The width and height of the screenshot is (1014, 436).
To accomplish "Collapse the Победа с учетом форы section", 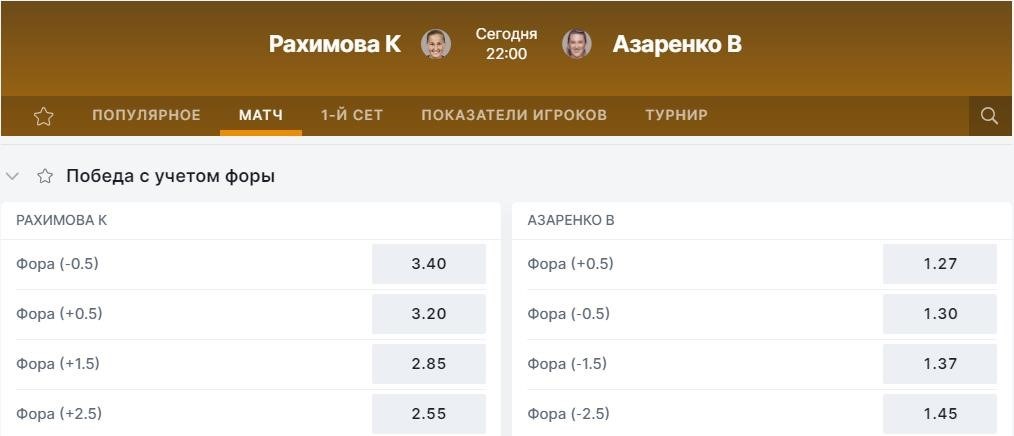I will point(12,176).
